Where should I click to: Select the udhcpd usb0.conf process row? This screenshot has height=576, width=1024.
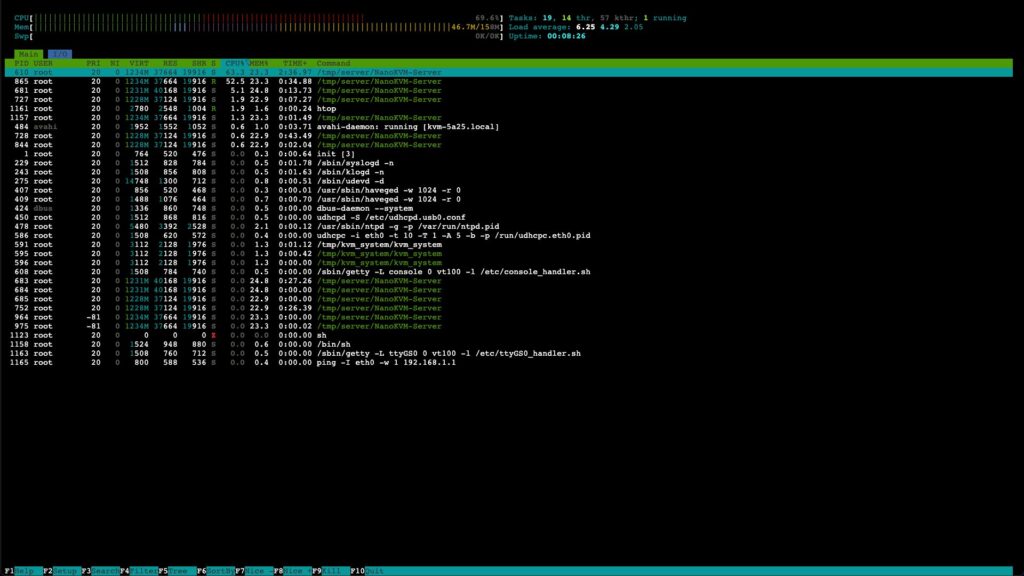[509, 217]
